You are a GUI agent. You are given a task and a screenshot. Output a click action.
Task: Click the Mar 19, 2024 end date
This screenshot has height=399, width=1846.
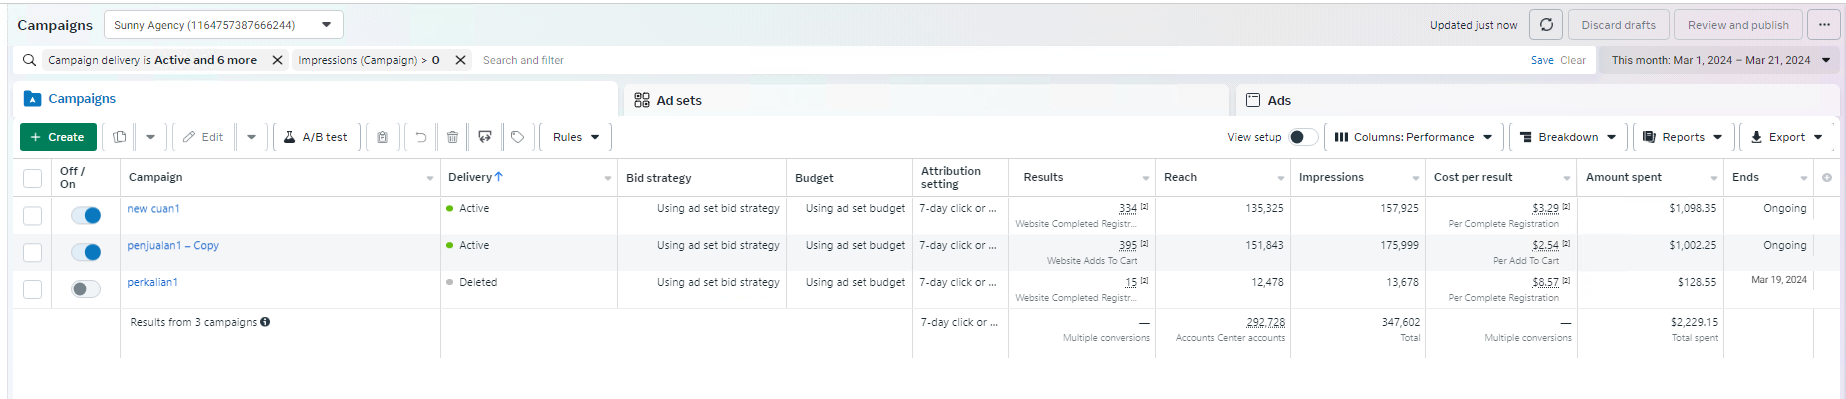click(x=1779, y=280)
